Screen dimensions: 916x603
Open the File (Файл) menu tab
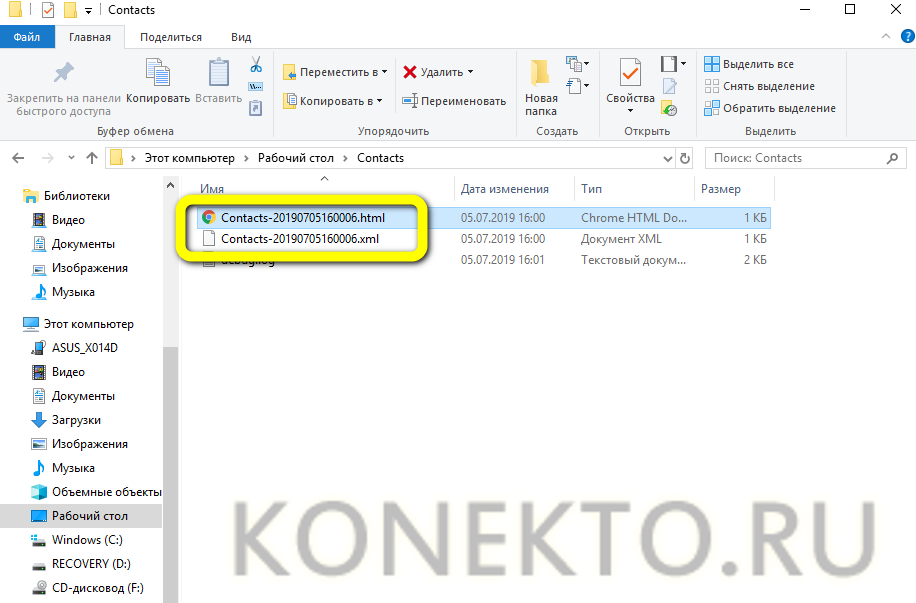point(26,37)
